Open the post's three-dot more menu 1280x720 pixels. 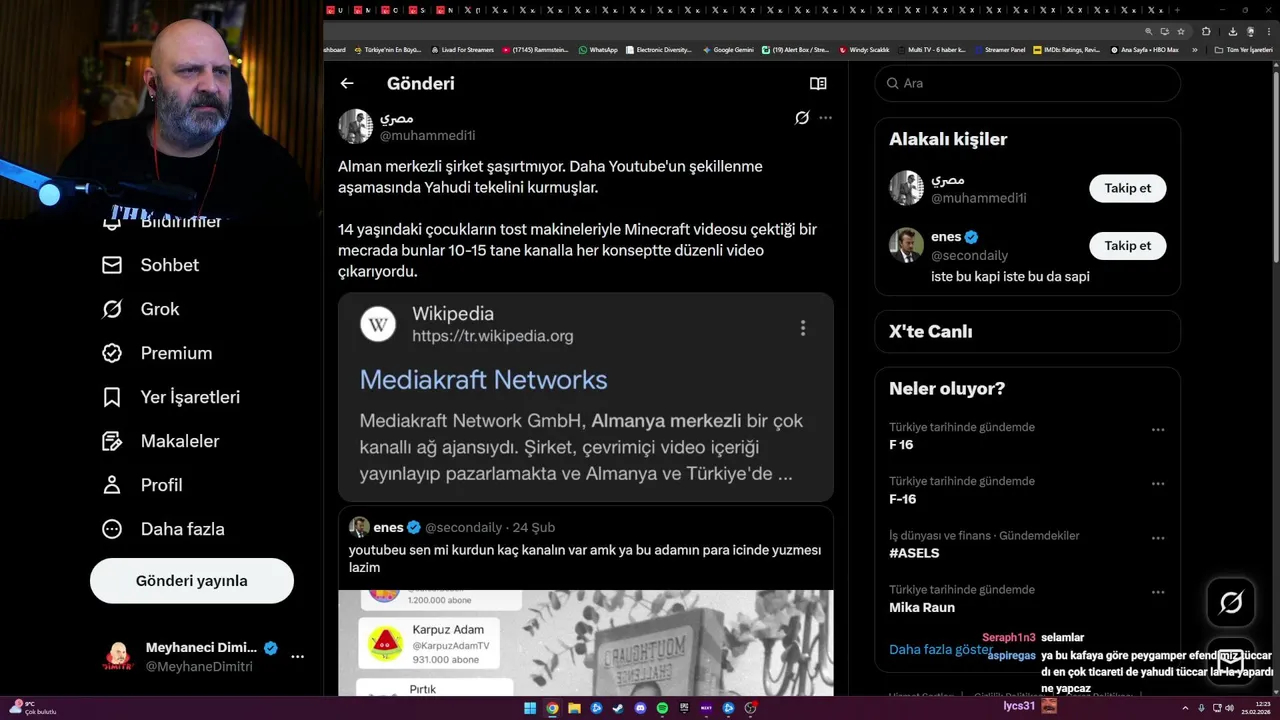(x=825, y=118)
